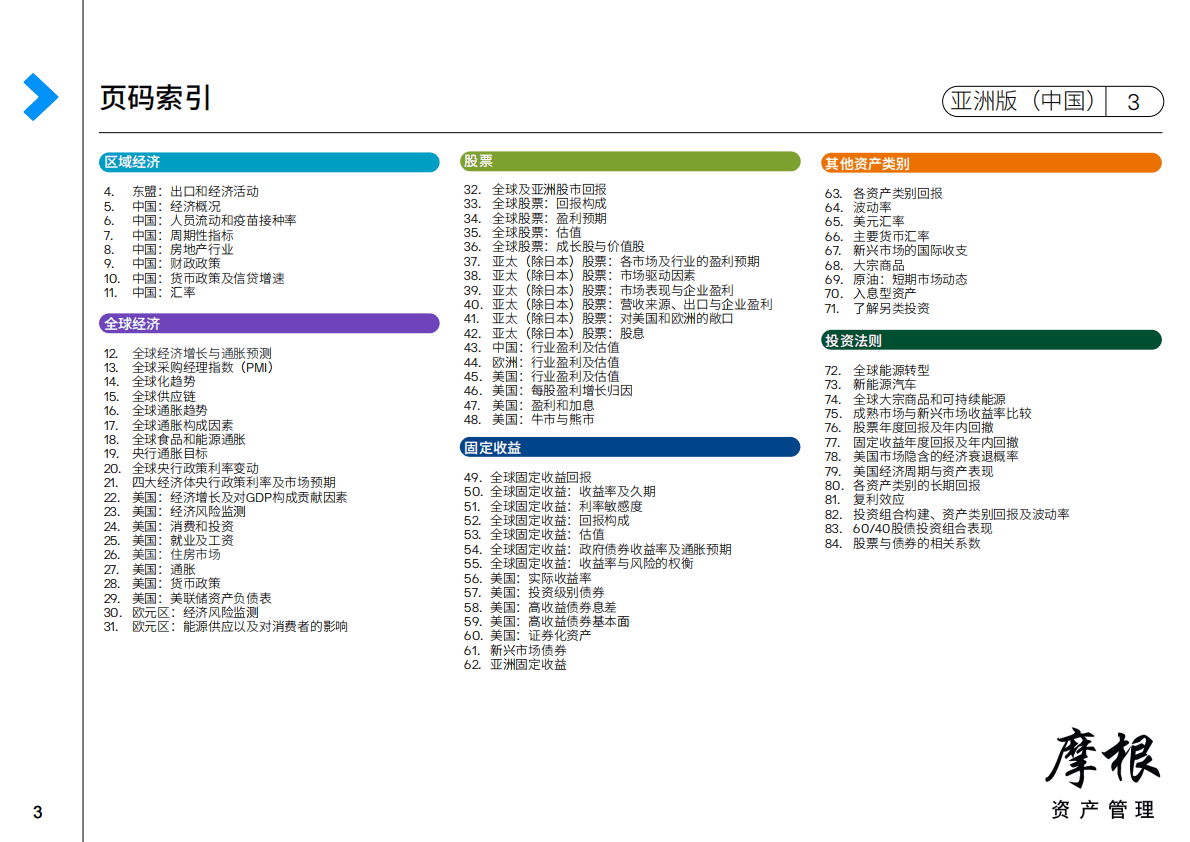The width and height of the screenshot is (1190, 842).
Task: Click the 亚洲版（中国）page badge
Action: pos(1052,101)
